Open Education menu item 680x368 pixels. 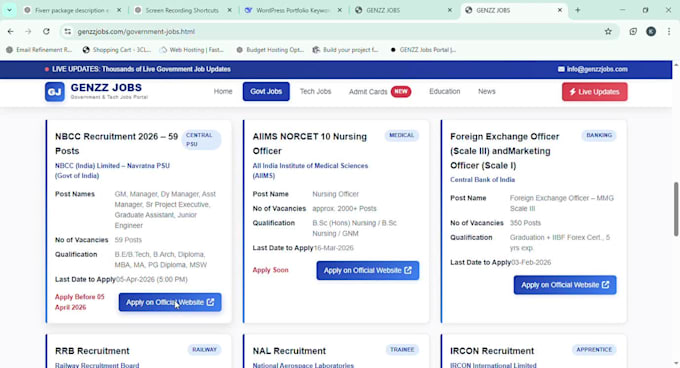pyautogui.click(x=445, y=91)
